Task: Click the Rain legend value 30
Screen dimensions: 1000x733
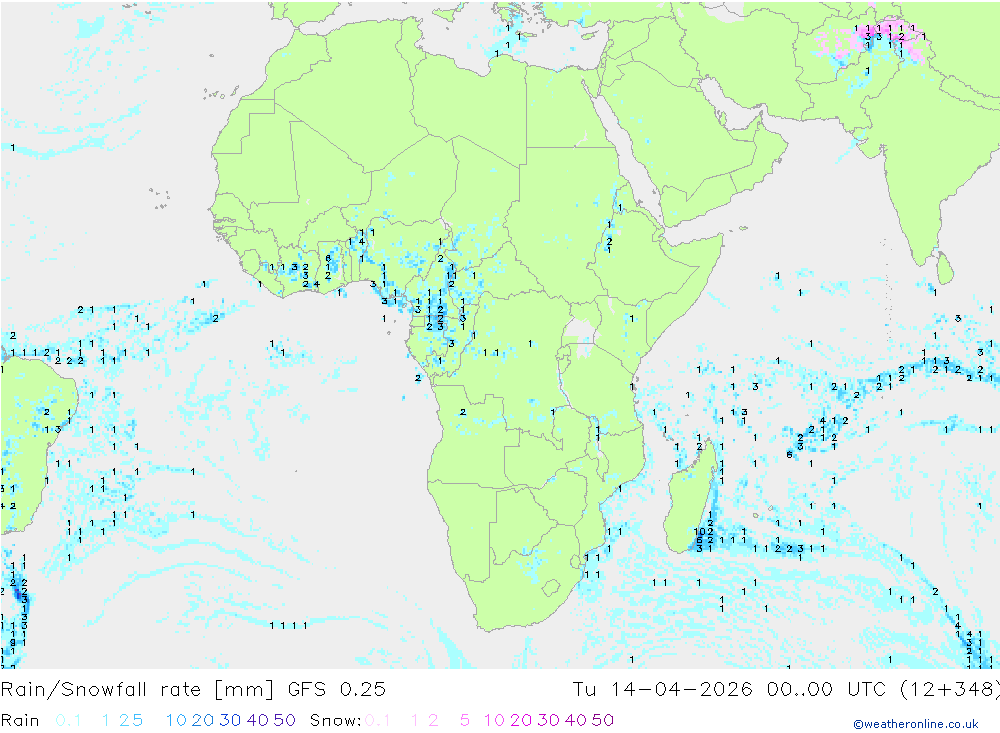Action: [x=230, y=720]
